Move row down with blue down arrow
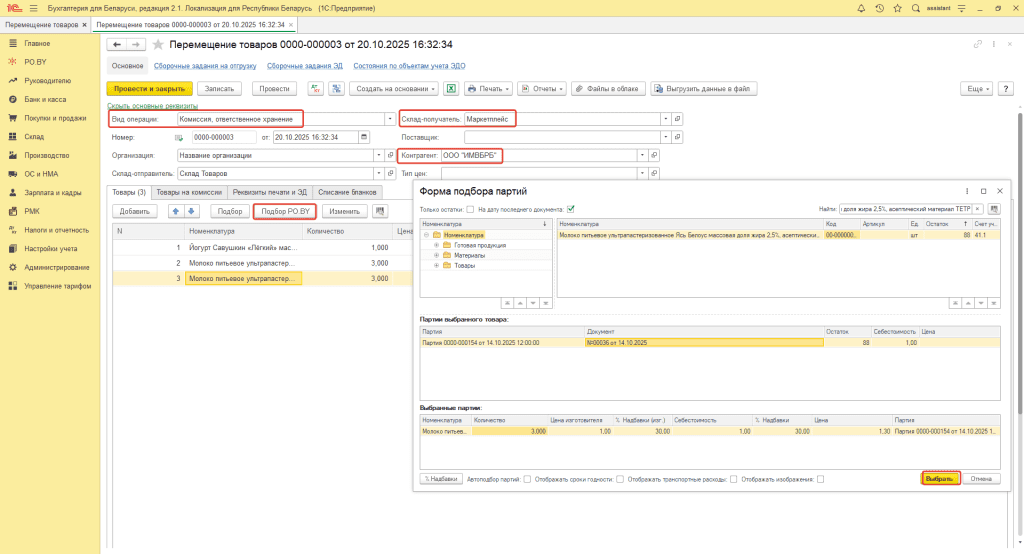 [193, 211]
